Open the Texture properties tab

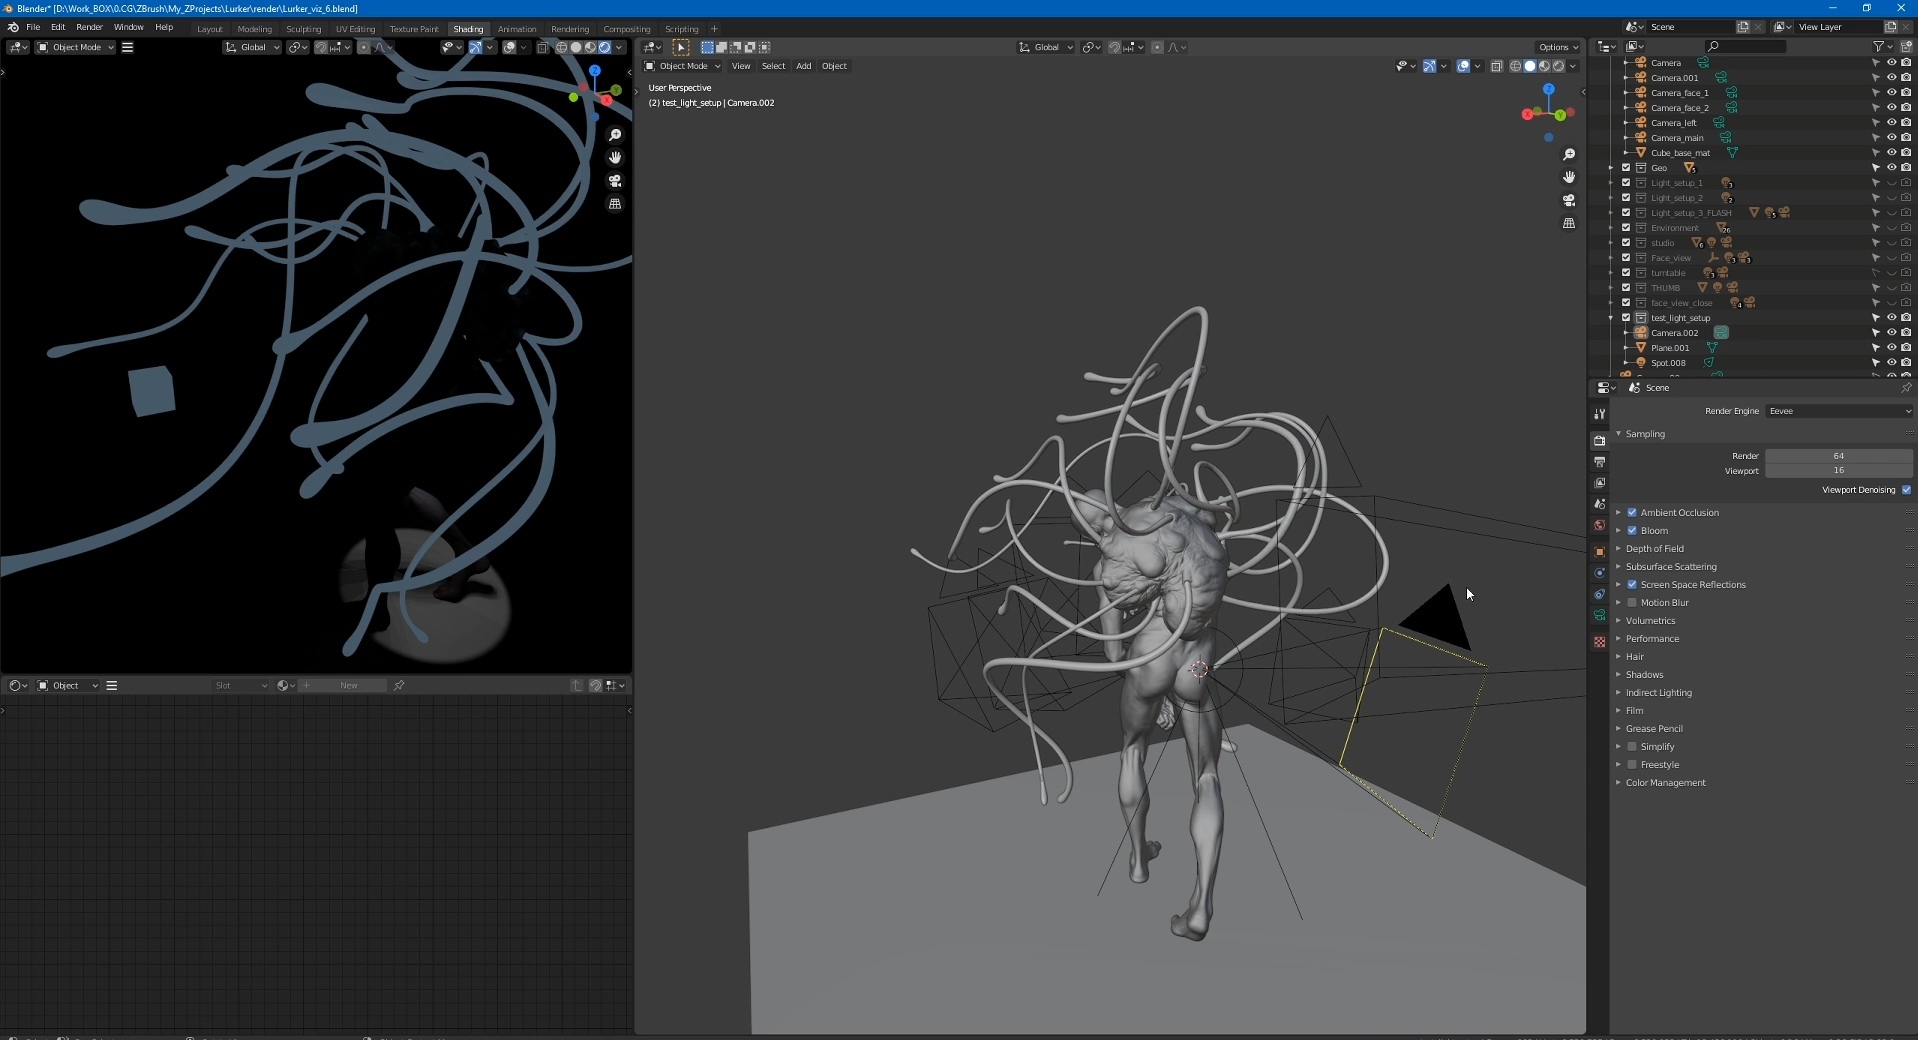click(x=1599, y=642)
